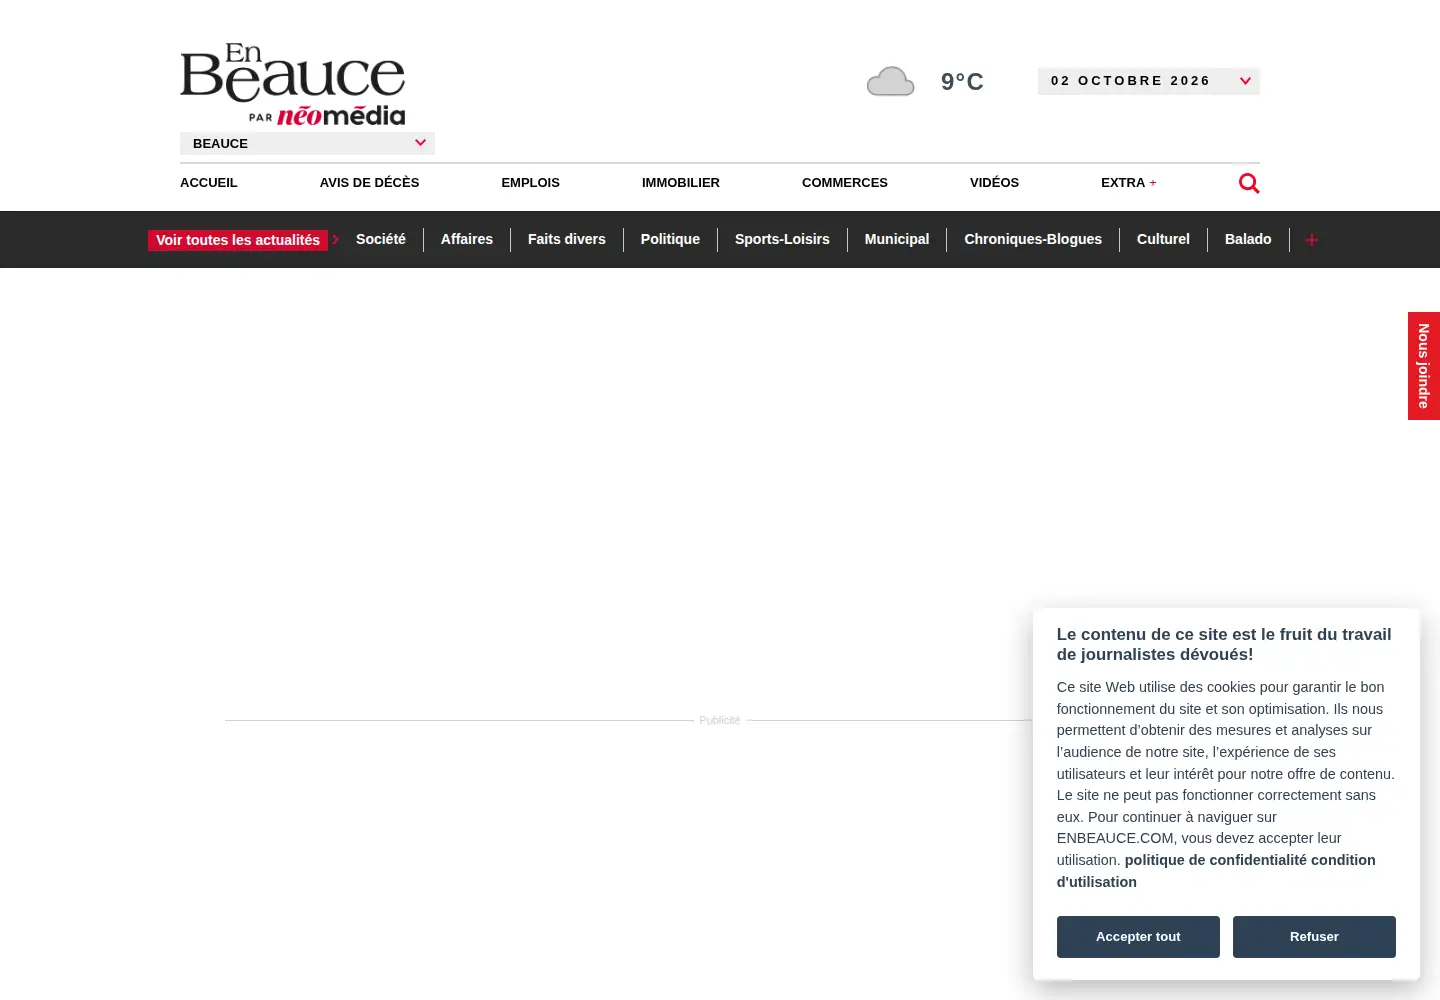The image size is (1440, 1000).
Task: Select the Municipal category
Action: coord(897,239)
